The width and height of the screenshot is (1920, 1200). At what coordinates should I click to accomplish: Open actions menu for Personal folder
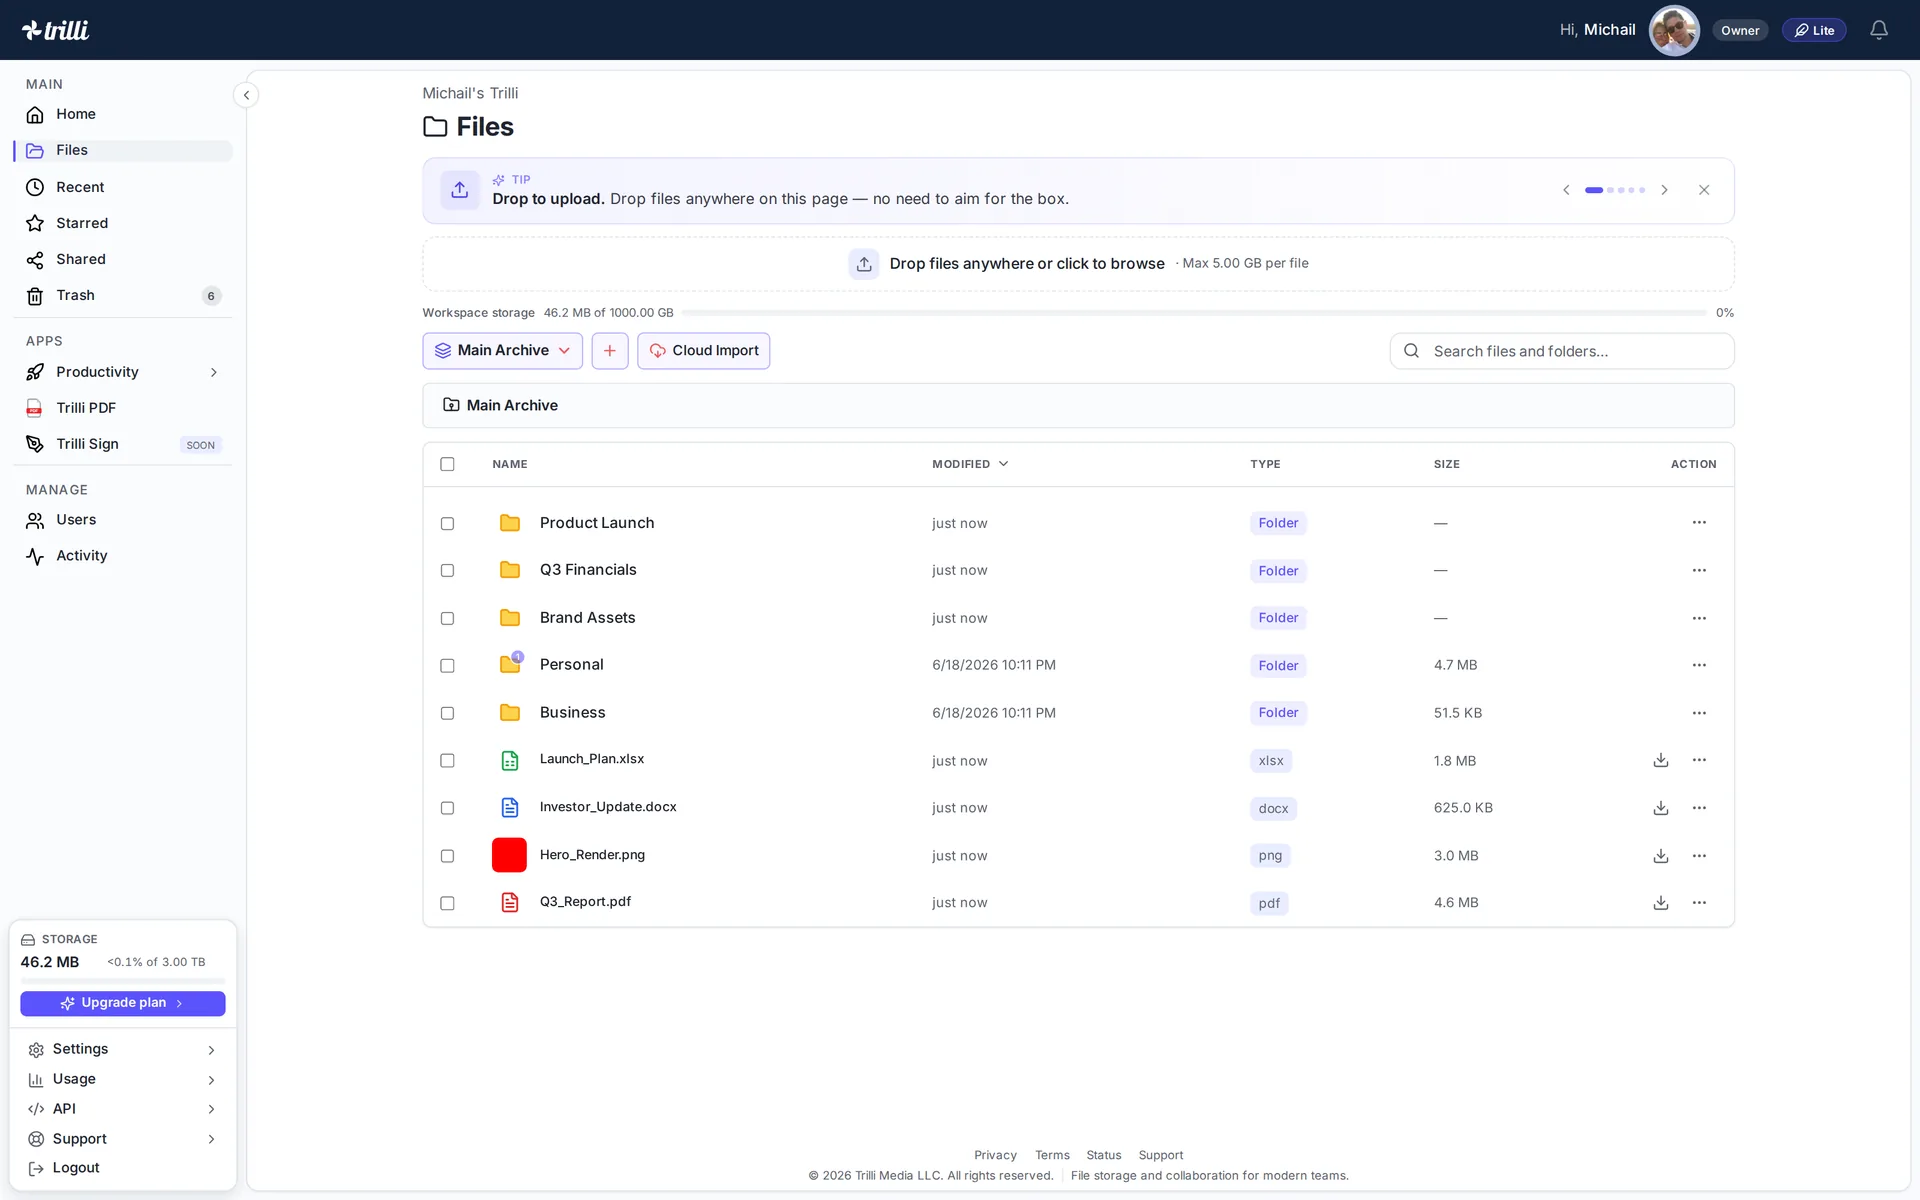pyautogui.click(x=1699, y=665)
